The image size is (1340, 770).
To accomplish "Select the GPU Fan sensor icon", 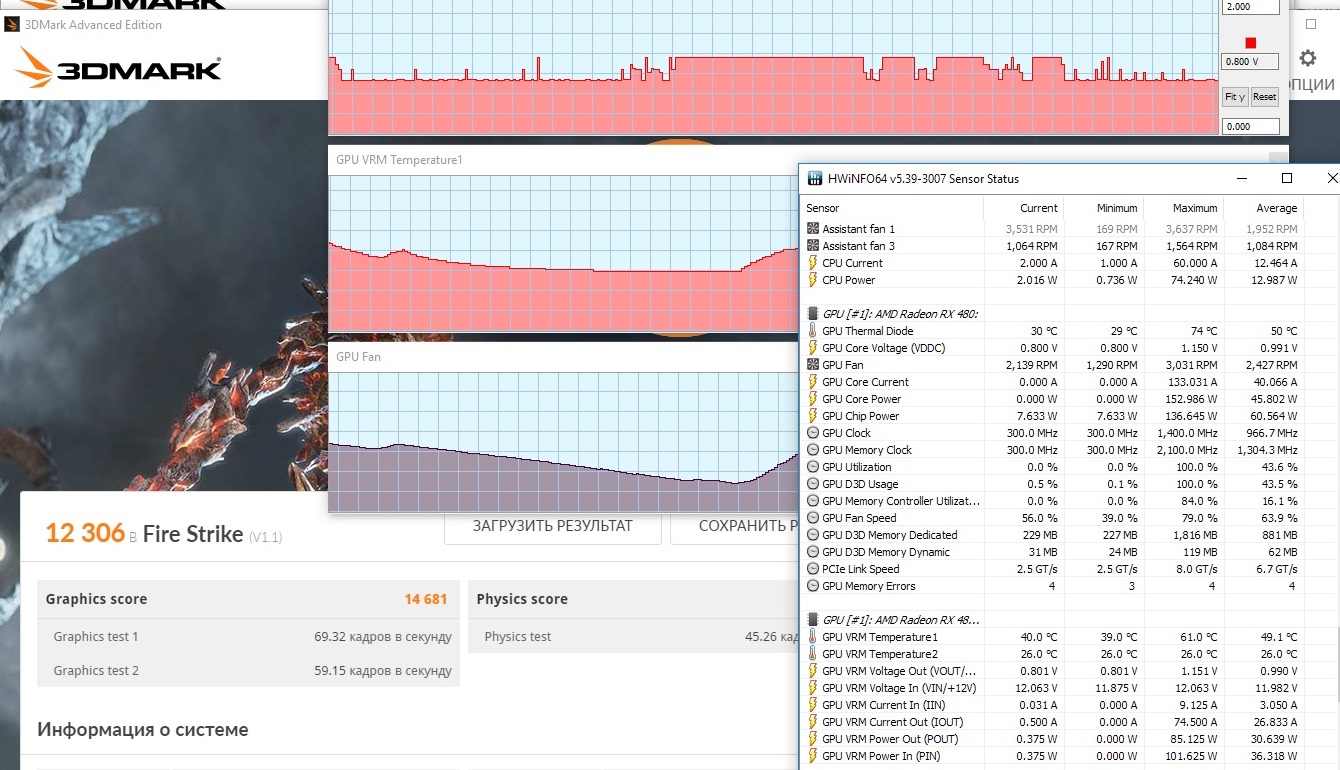I will coord(812,365).
